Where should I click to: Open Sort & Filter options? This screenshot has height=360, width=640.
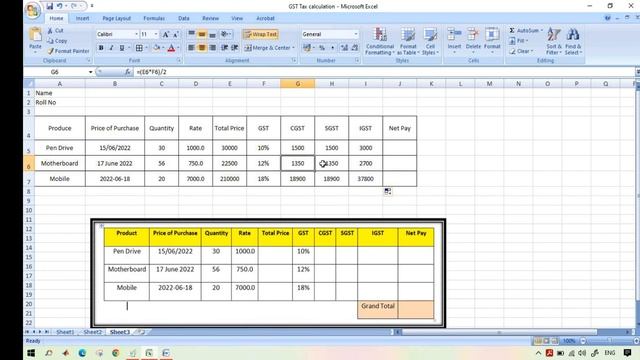click(554, 41)
